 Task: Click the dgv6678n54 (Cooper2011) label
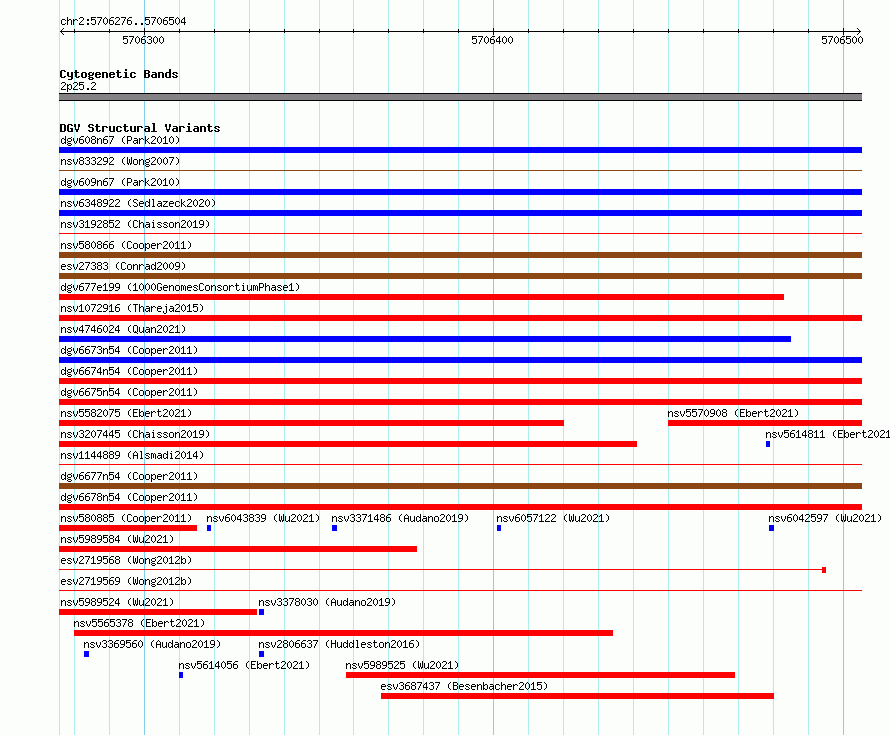[x=129, y=497]
